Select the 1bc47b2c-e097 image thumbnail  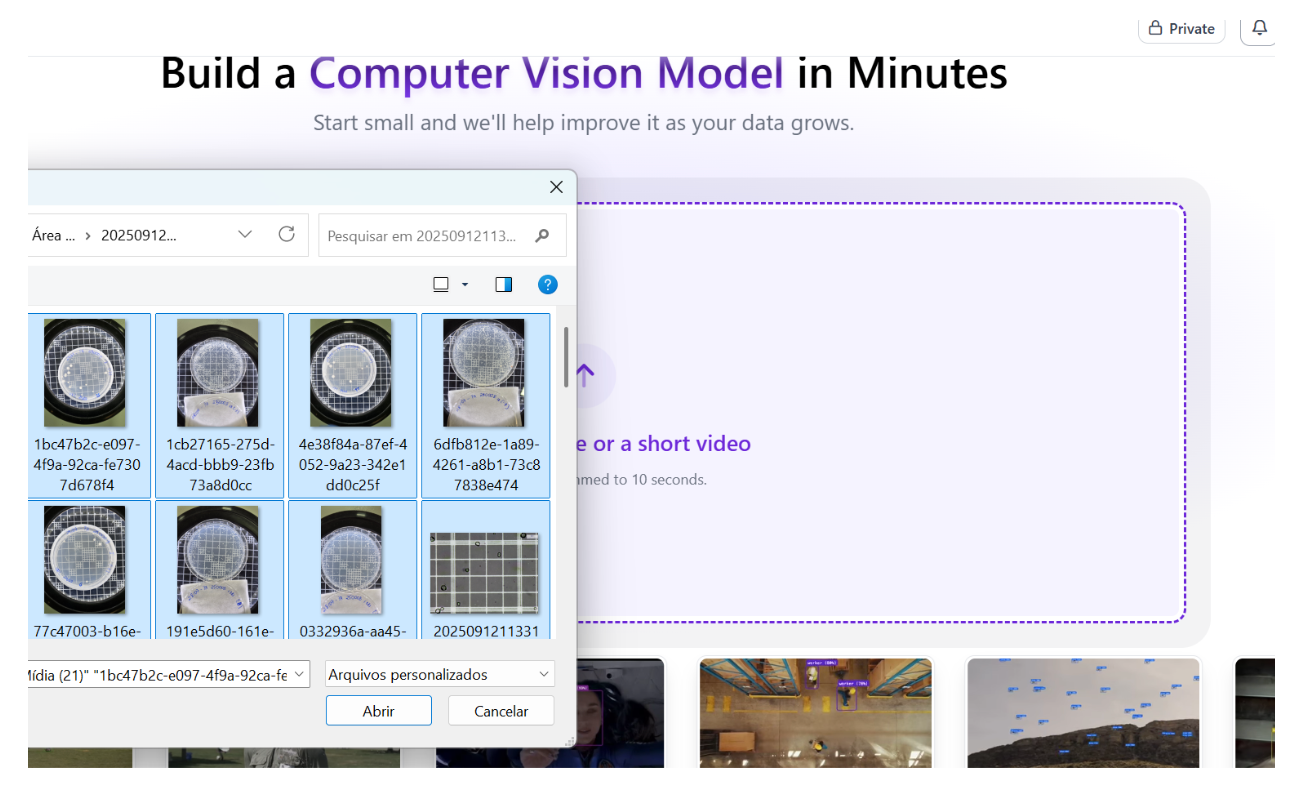[85, 374]
